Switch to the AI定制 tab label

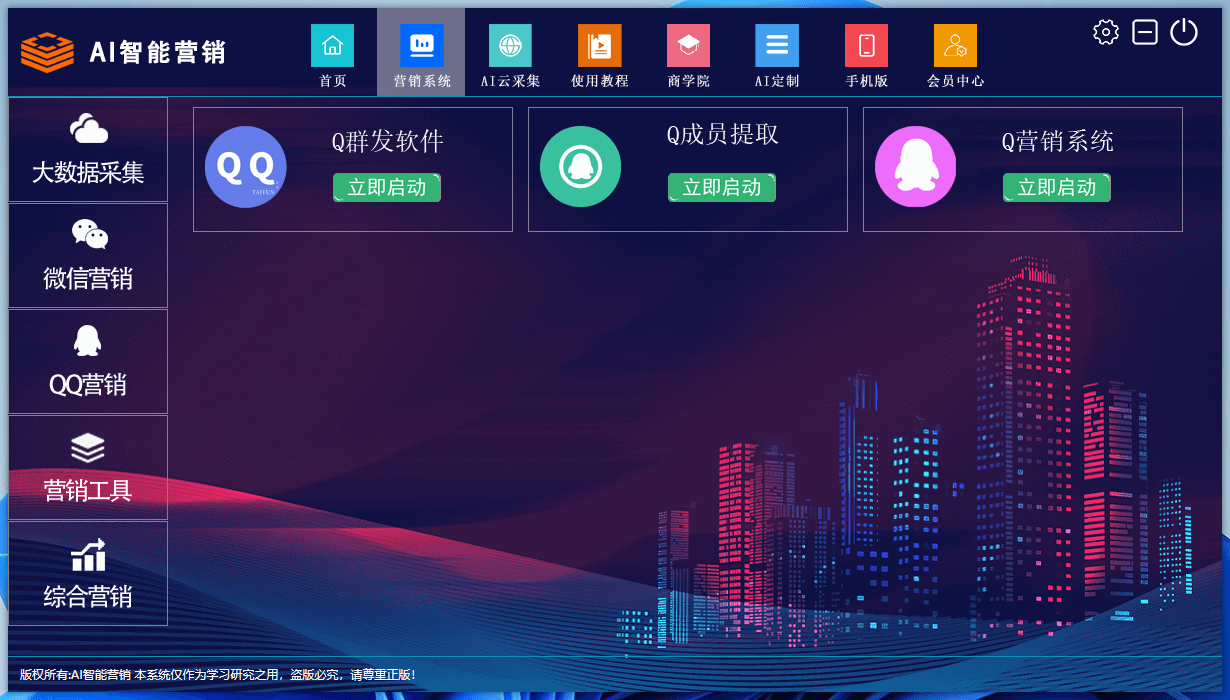click(777, 81)
